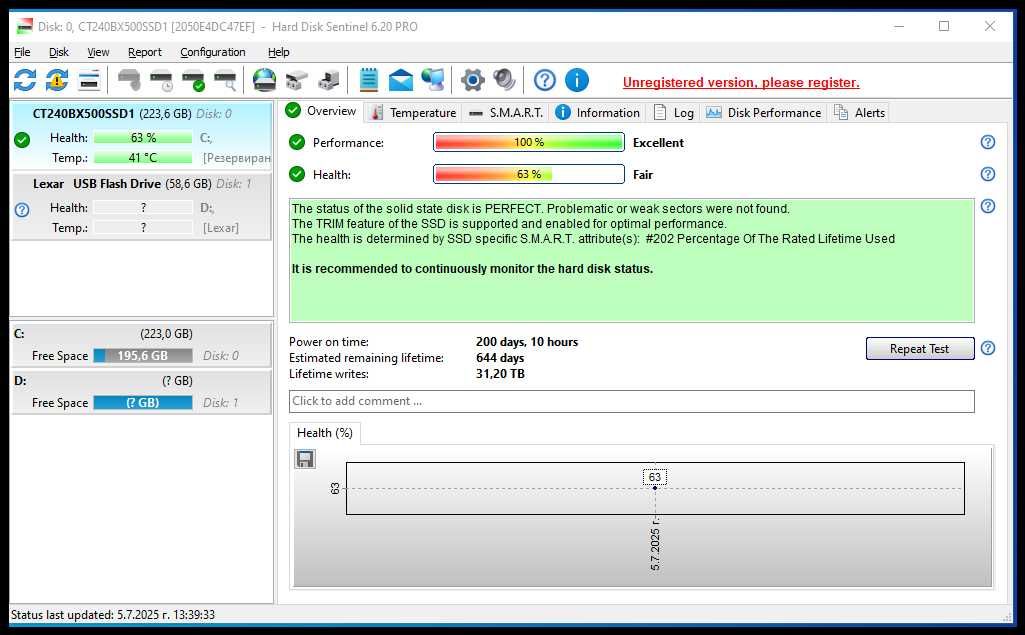
Task: Click the blue Refresh arrows toolbar icon
Action: 25,80
